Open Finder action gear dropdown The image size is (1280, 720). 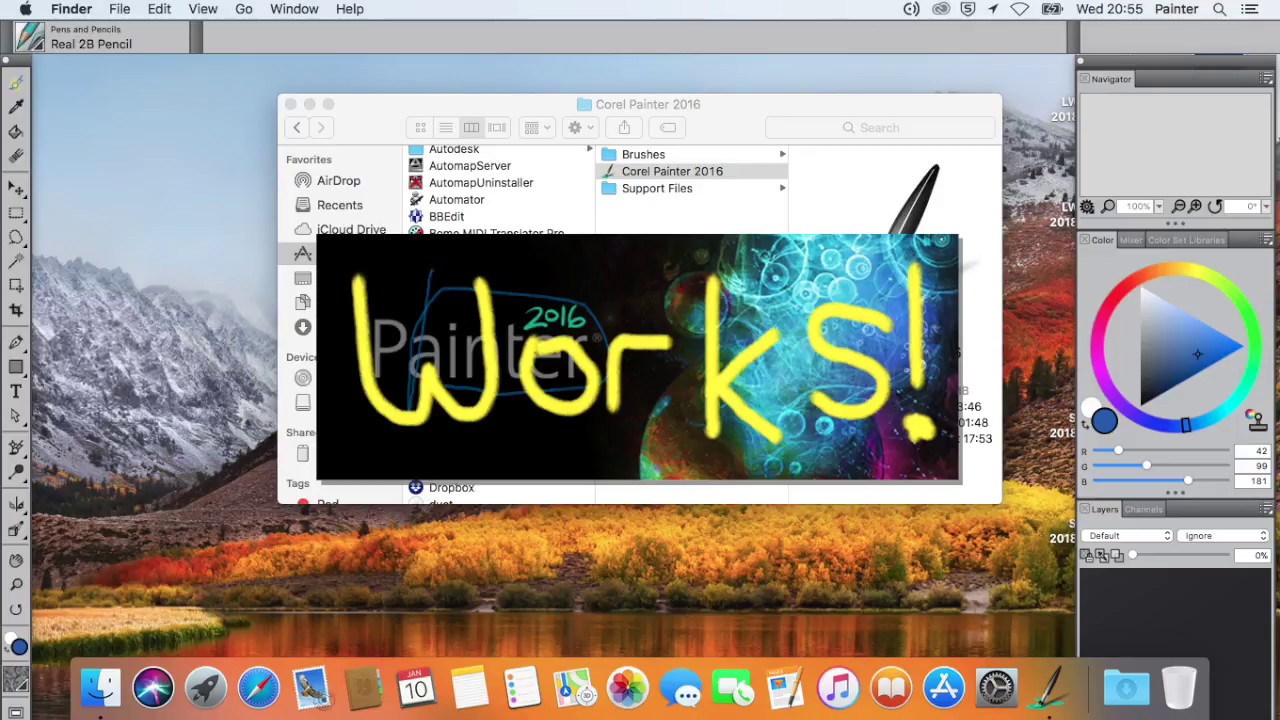pos(580,127)
